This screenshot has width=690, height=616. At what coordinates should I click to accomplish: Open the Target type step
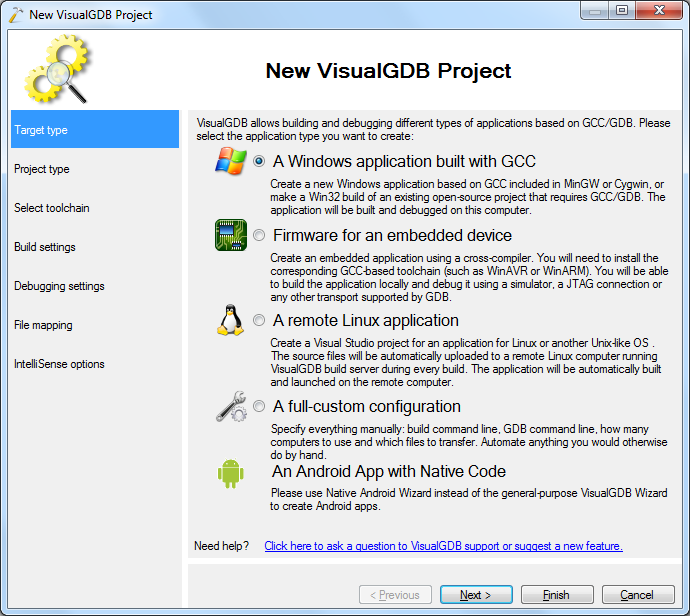[95, 129]
